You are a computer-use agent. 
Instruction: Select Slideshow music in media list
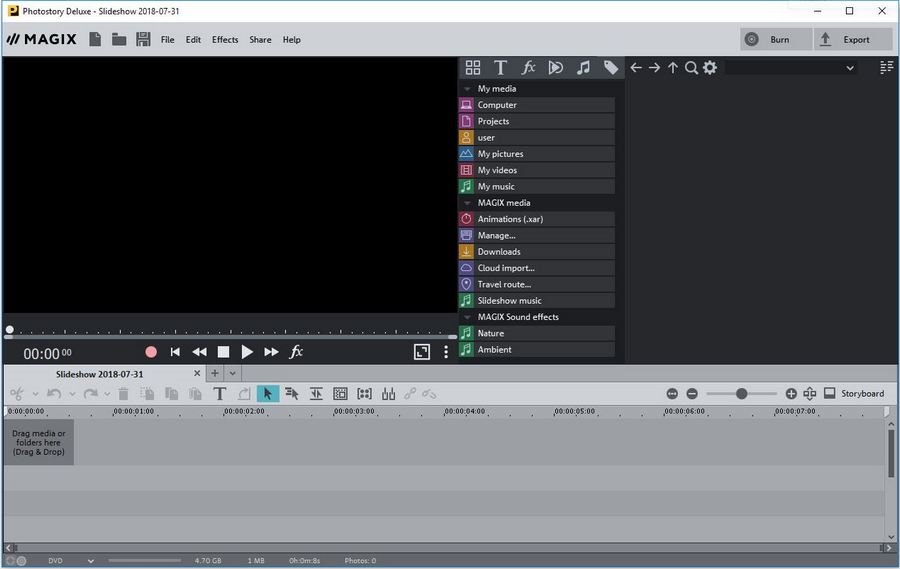pyautogui.click(x=509, y=301)
